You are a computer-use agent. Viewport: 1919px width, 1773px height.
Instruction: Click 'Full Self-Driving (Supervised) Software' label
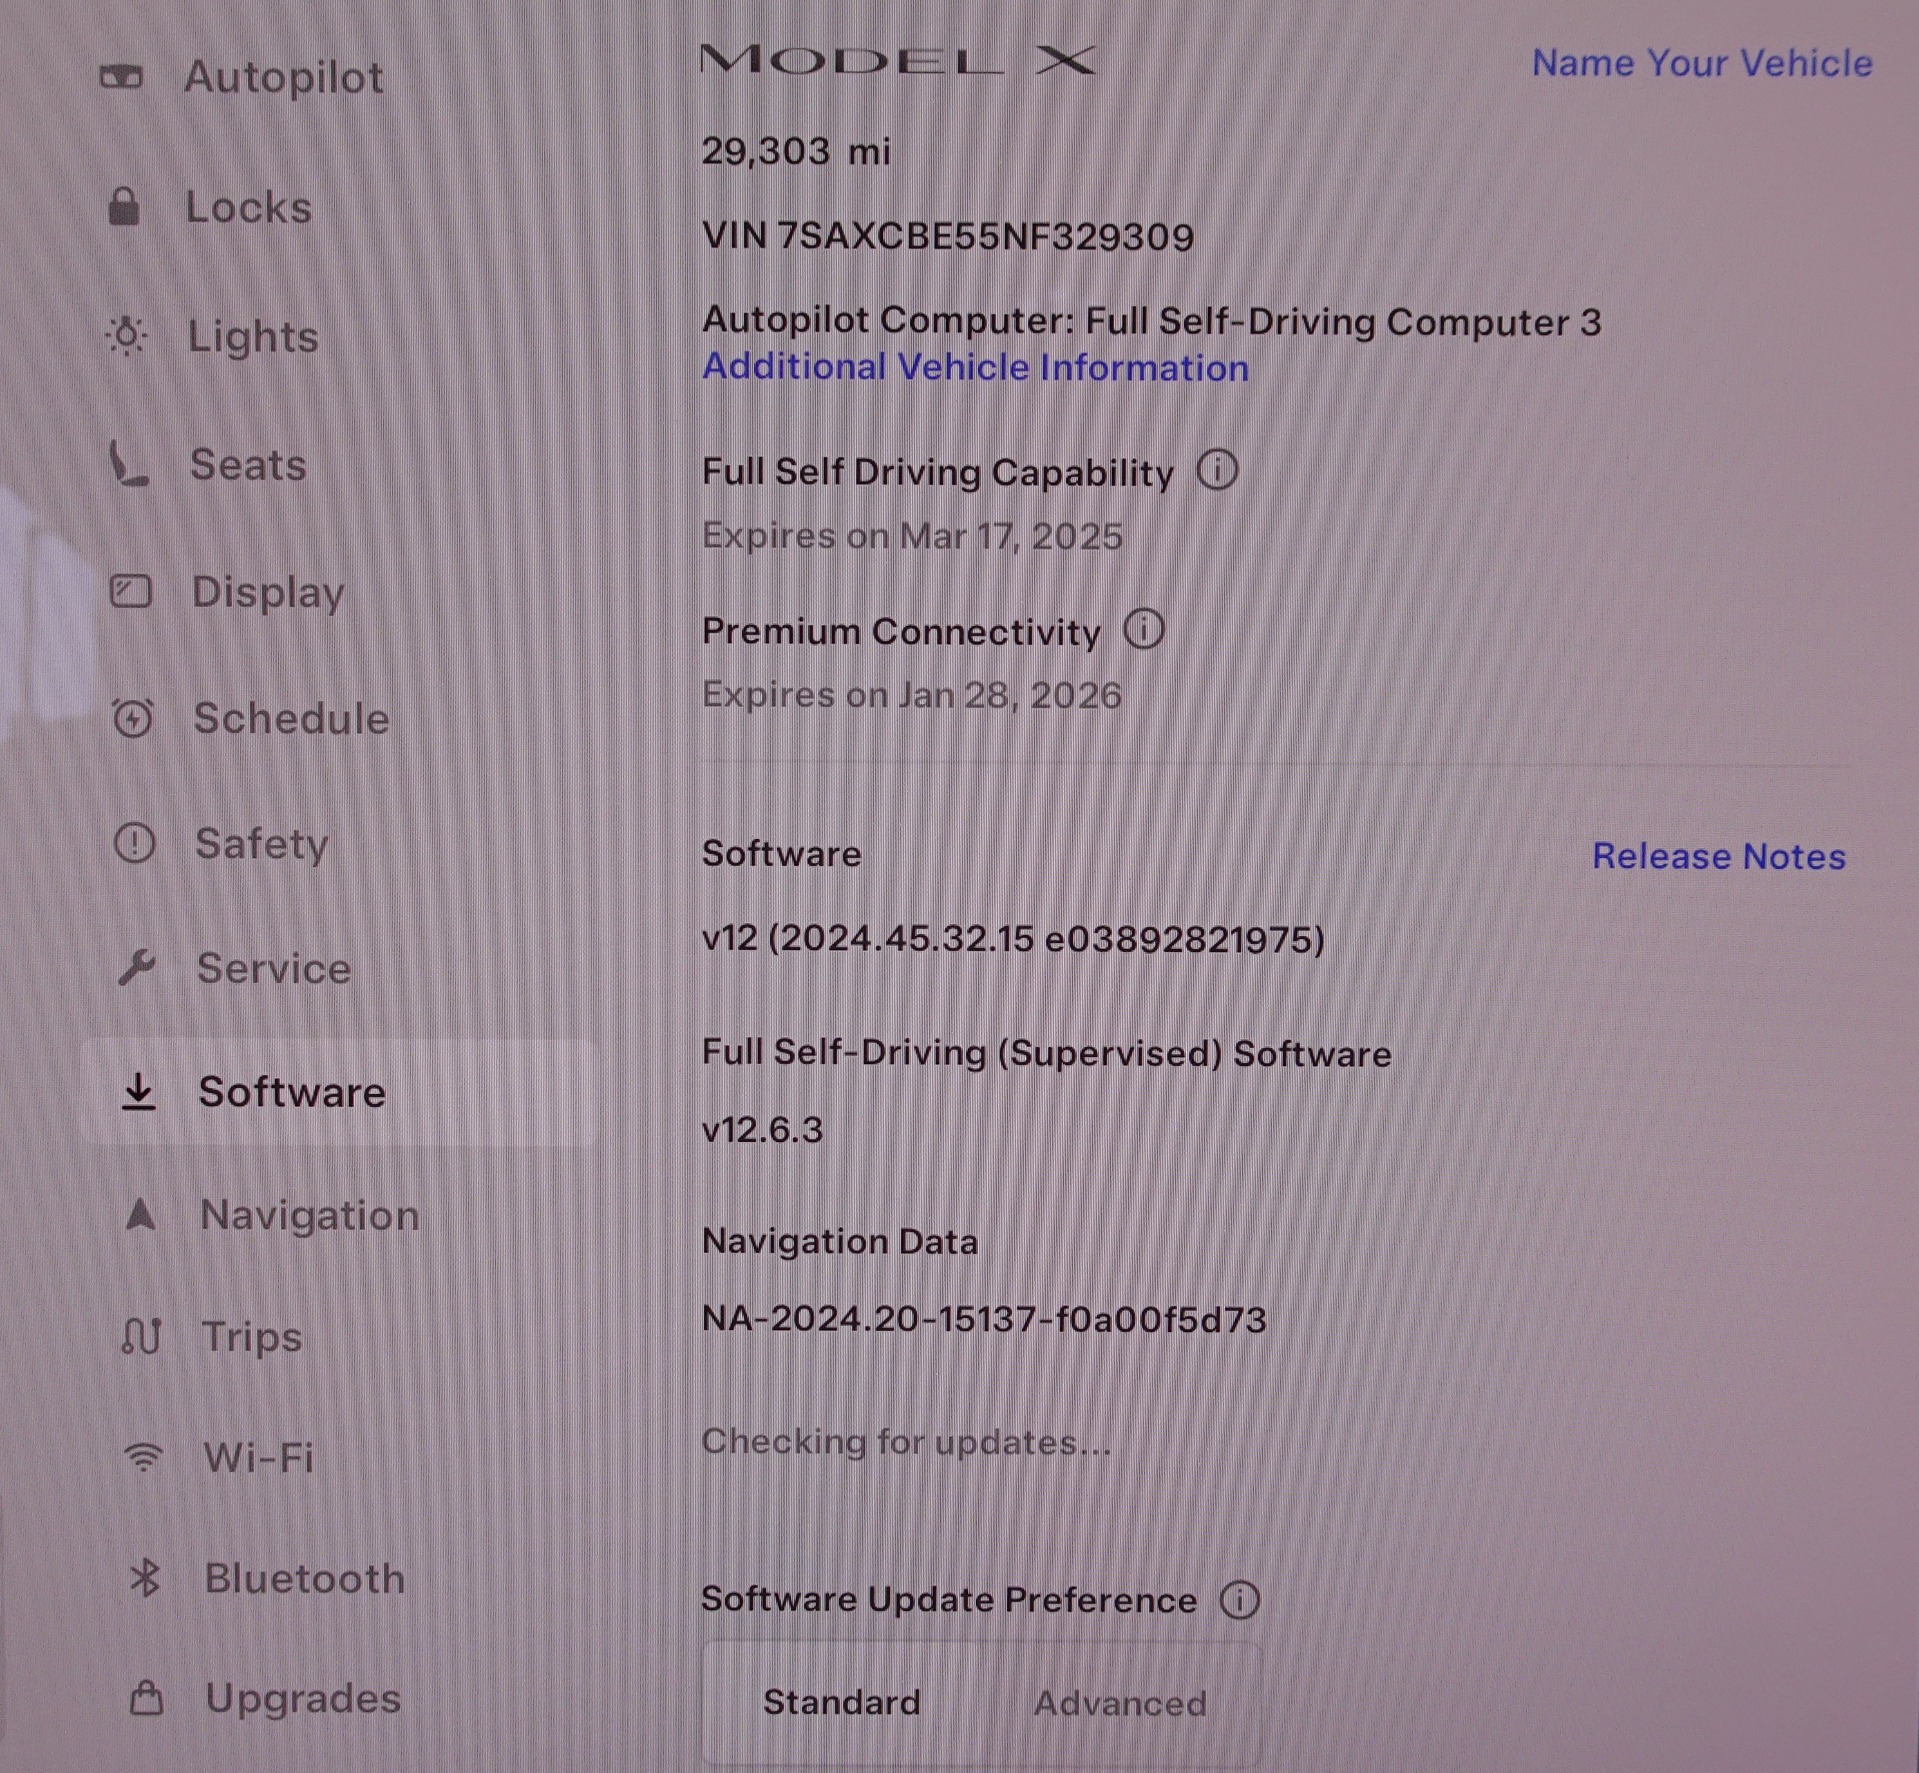[x=1046, y=1053]
